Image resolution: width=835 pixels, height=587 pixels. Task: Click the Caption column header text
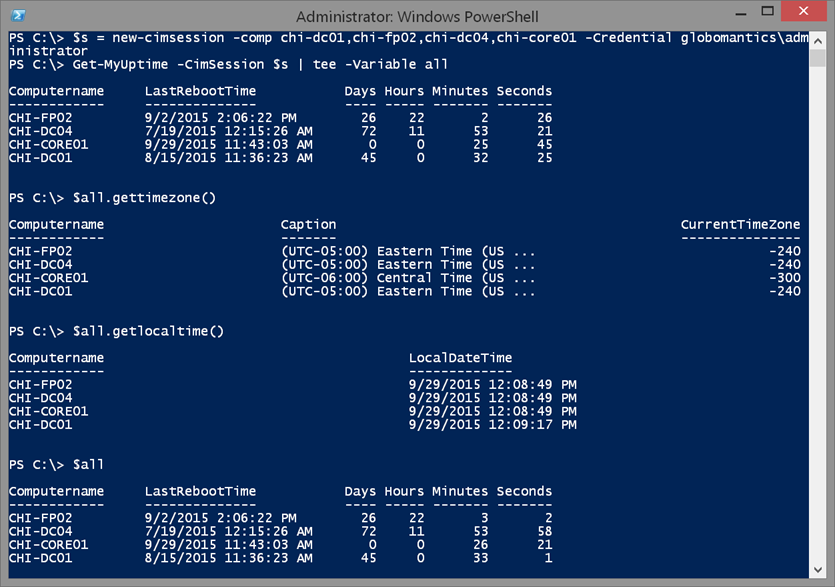307,224
